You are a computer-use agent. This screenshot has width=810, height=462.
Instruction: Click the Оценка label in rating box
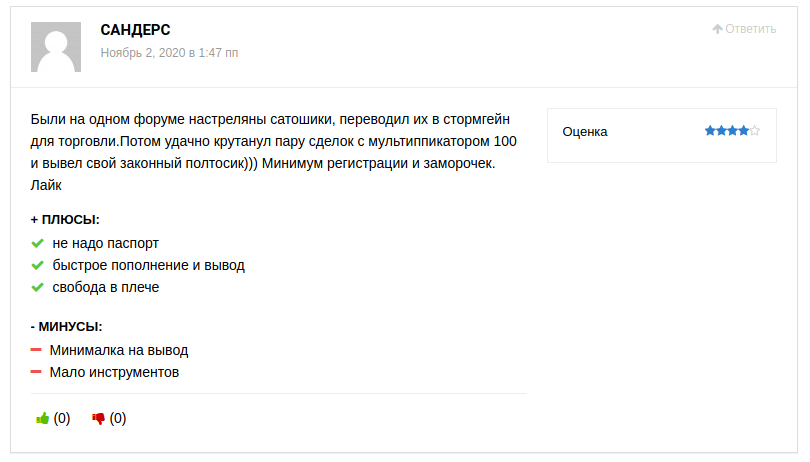tap(585, 132)
